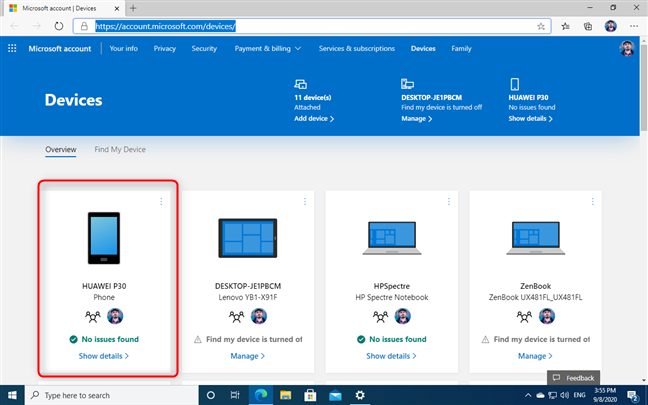The height and width of the screenshot is (405, 648).
Task: Click the ZenBook laptop image
Action: point(536,238)
